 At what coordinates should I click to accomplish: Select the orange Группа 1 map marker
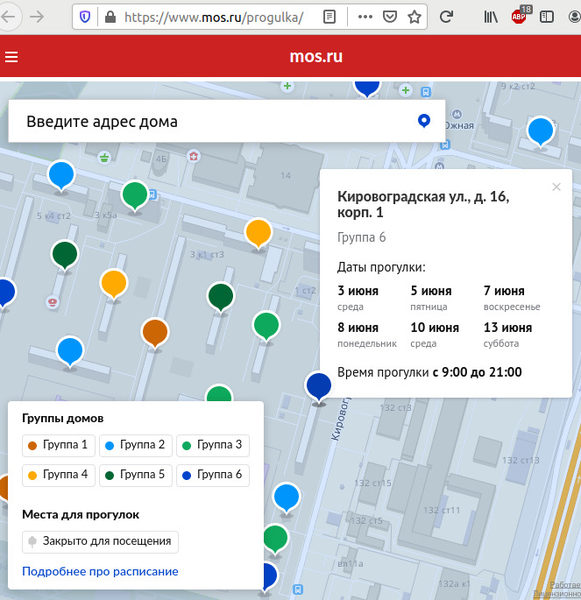[155, 333]
